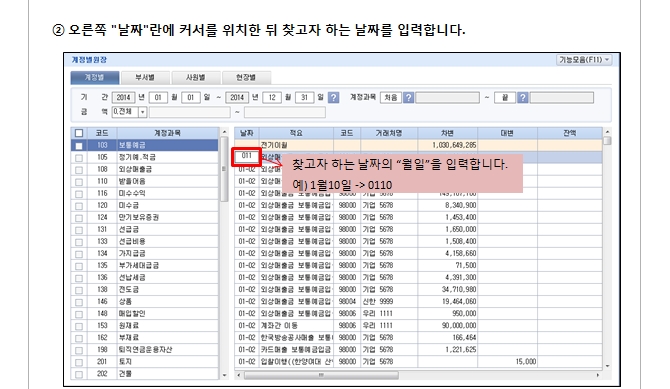Screen dimensions: 670x389
Task: Switch to the 계정별 tab
Action: pyautogui.click(x=94, y=77)
